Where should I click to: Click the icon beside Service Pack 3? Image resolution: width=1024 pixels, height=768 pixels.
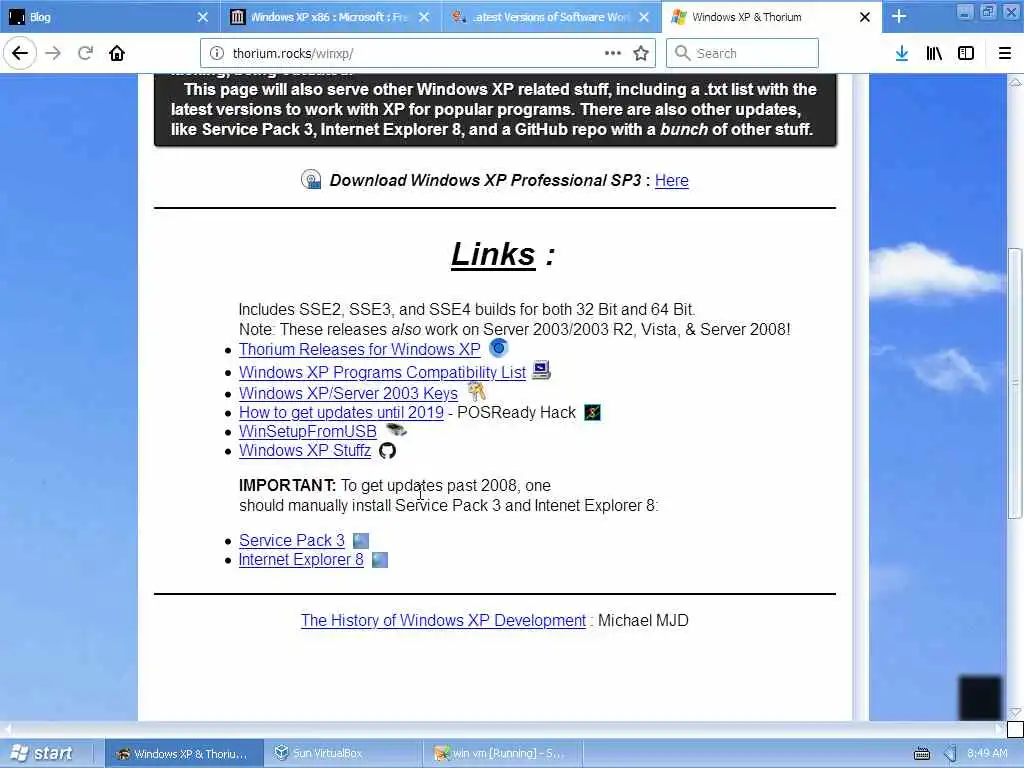361,541
